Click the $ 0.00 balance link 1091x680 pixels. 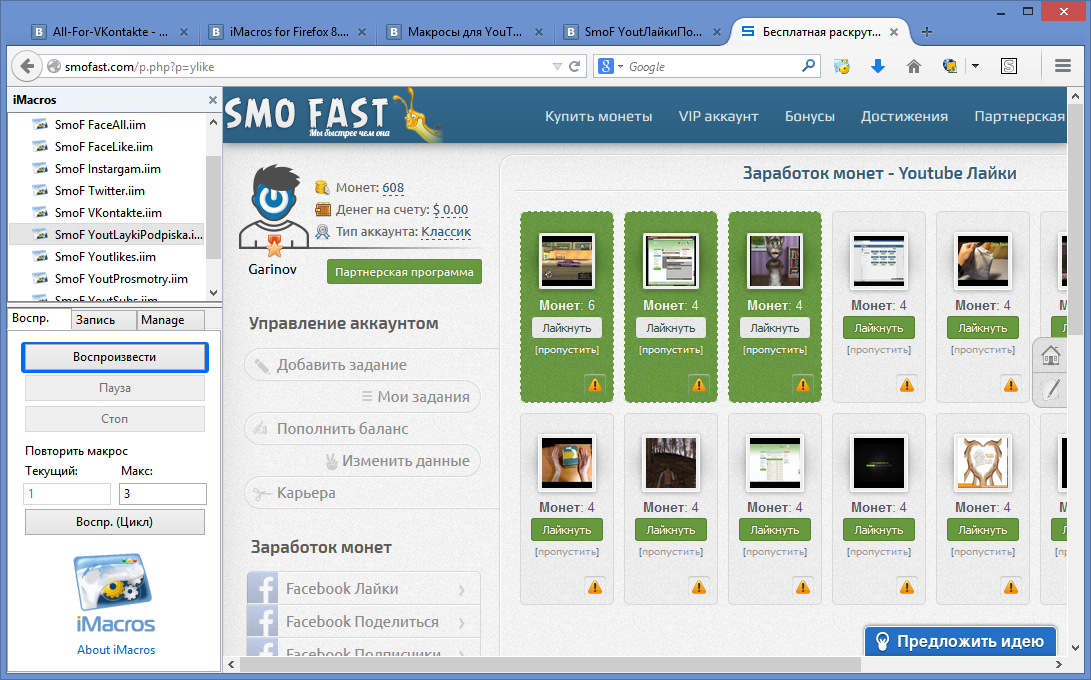[x=450, y=209]
